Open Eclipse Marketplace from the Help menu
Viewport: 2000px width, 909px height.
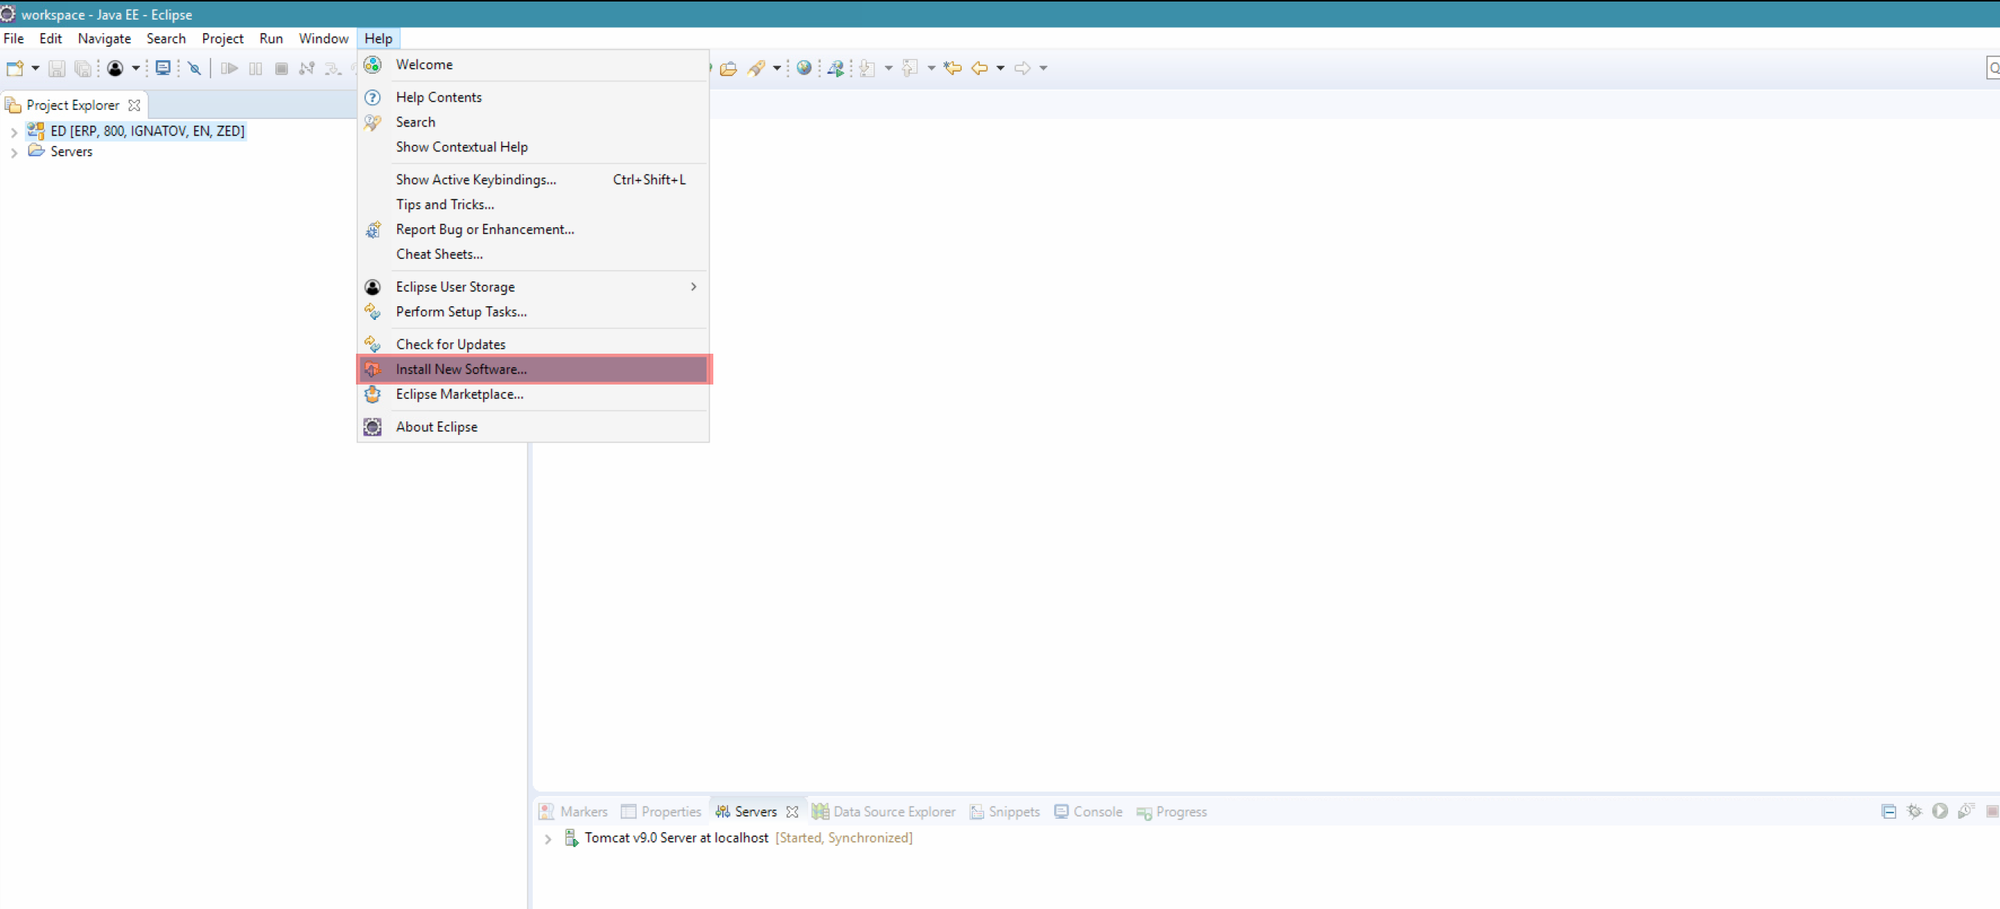pyautogui.click(x=533, y=394)
